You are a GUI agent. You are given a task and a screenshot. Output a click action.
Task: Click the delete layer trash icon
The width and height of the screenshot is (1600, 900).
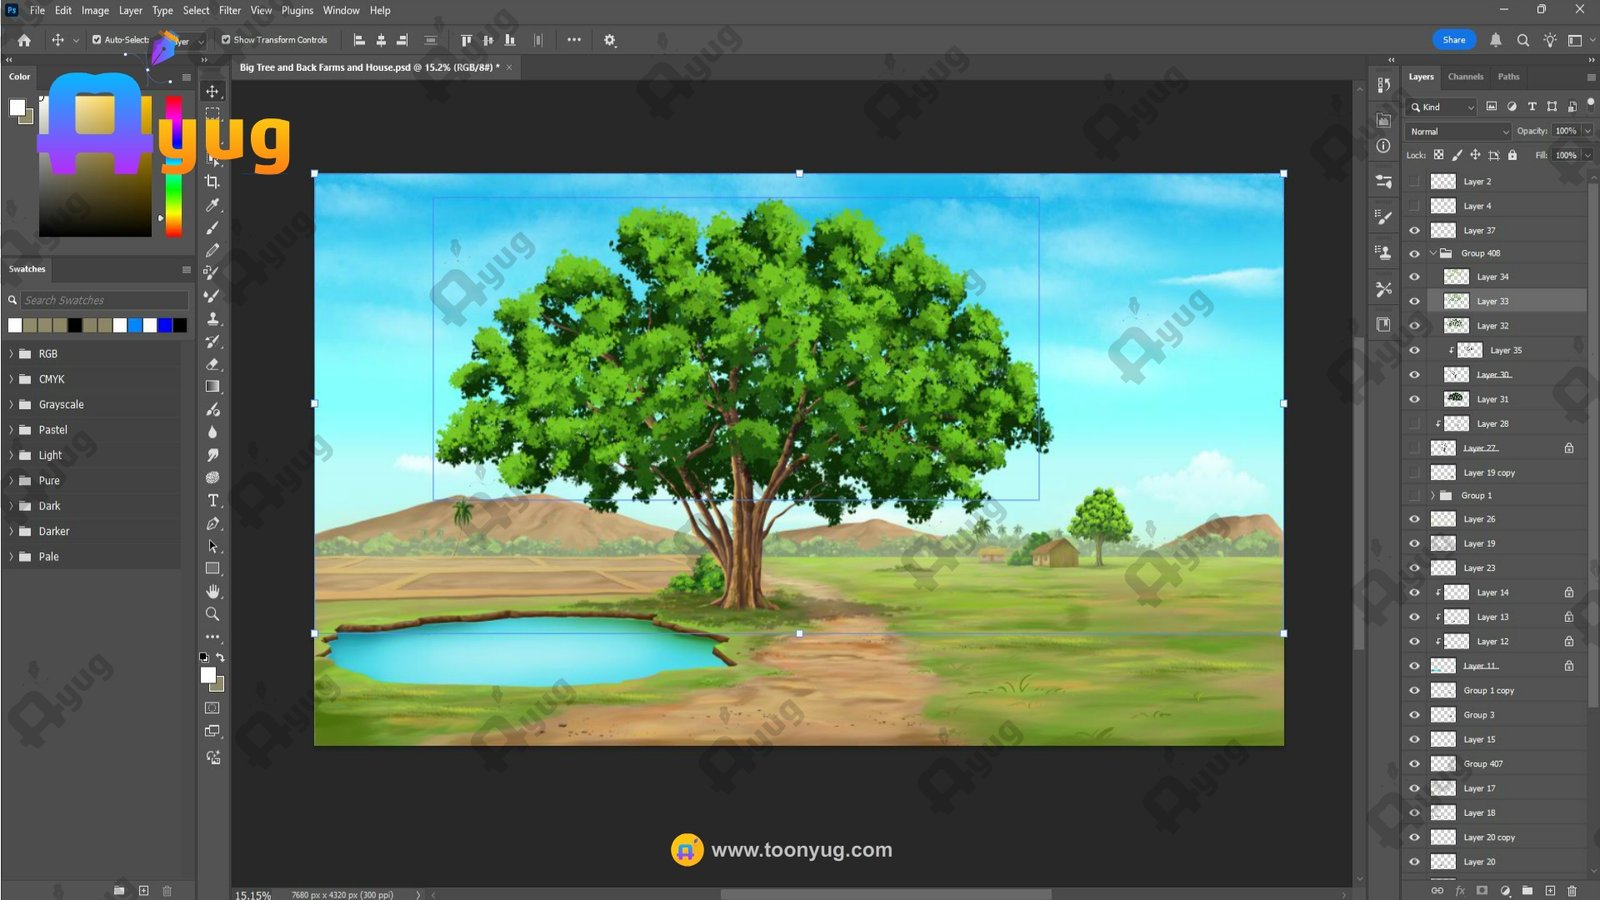1572,890
